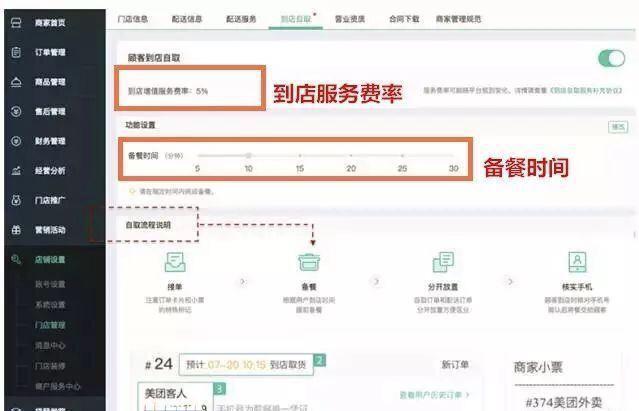Image resolution: width=639 pixels, height=411 pixels.
Task: Click the 备餐时间 slider handle
Action: click(248, 155)
